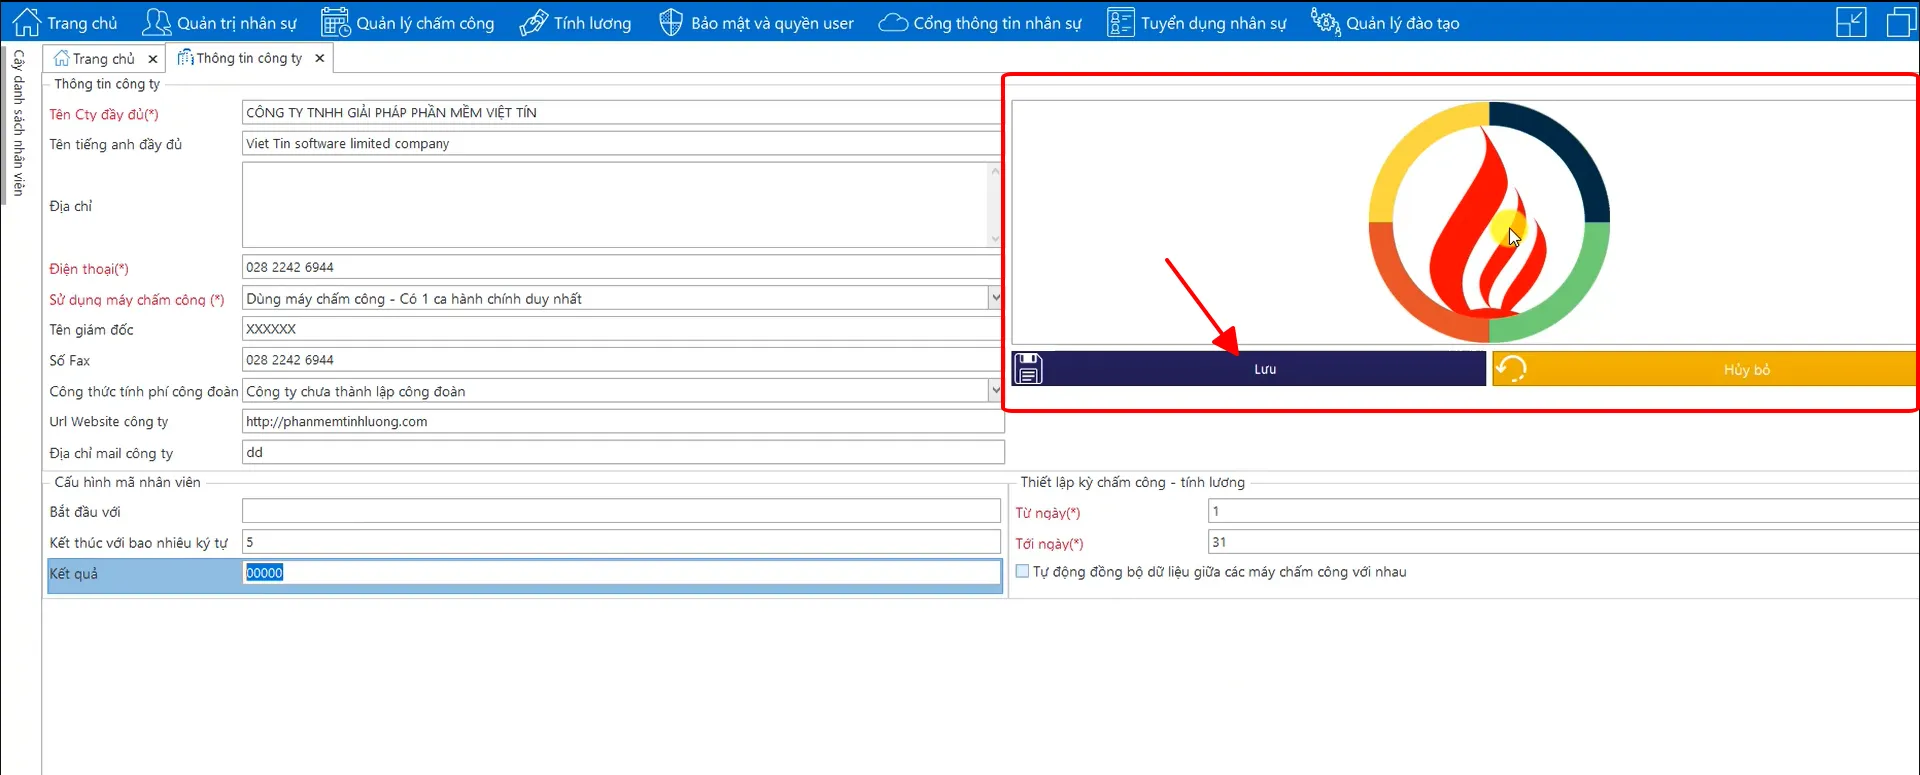Focus the Tên Cty đầy đủ field
Screen dimensions: 1920x775
621,112
